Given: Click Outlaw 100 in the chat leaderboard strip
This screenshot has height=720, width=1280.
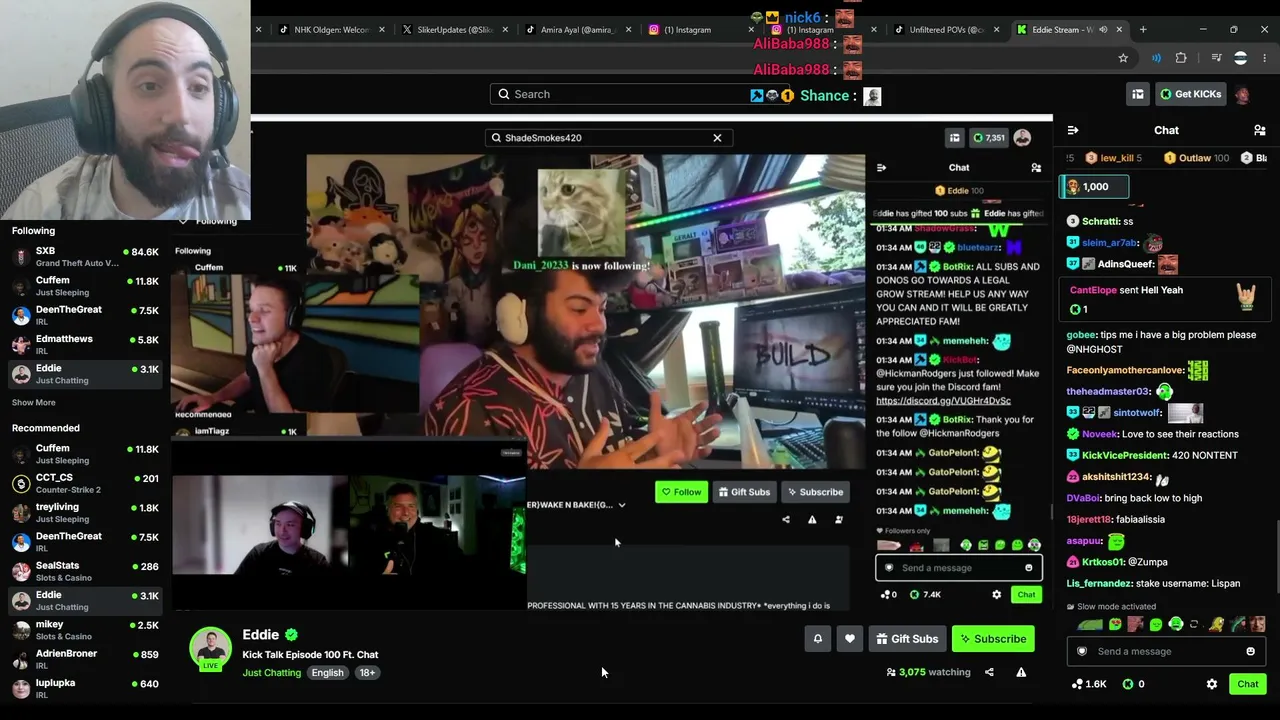Looking at the screenshot, I should point(1196,158).
